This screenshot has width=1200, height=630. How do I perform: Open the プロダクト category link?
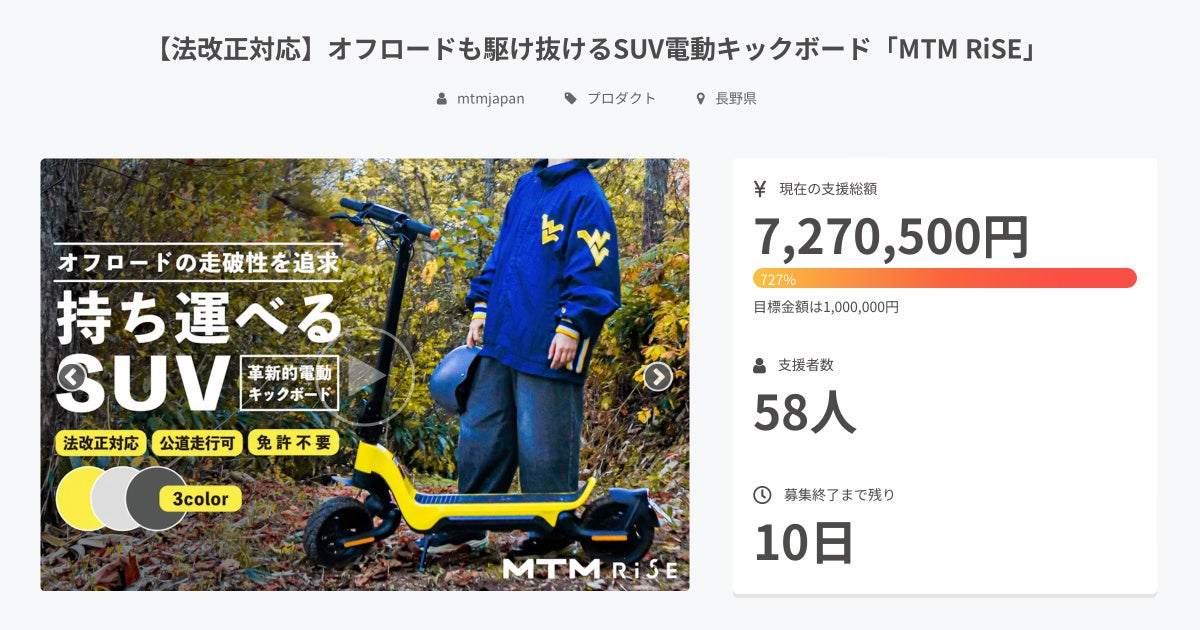point(621,99)
